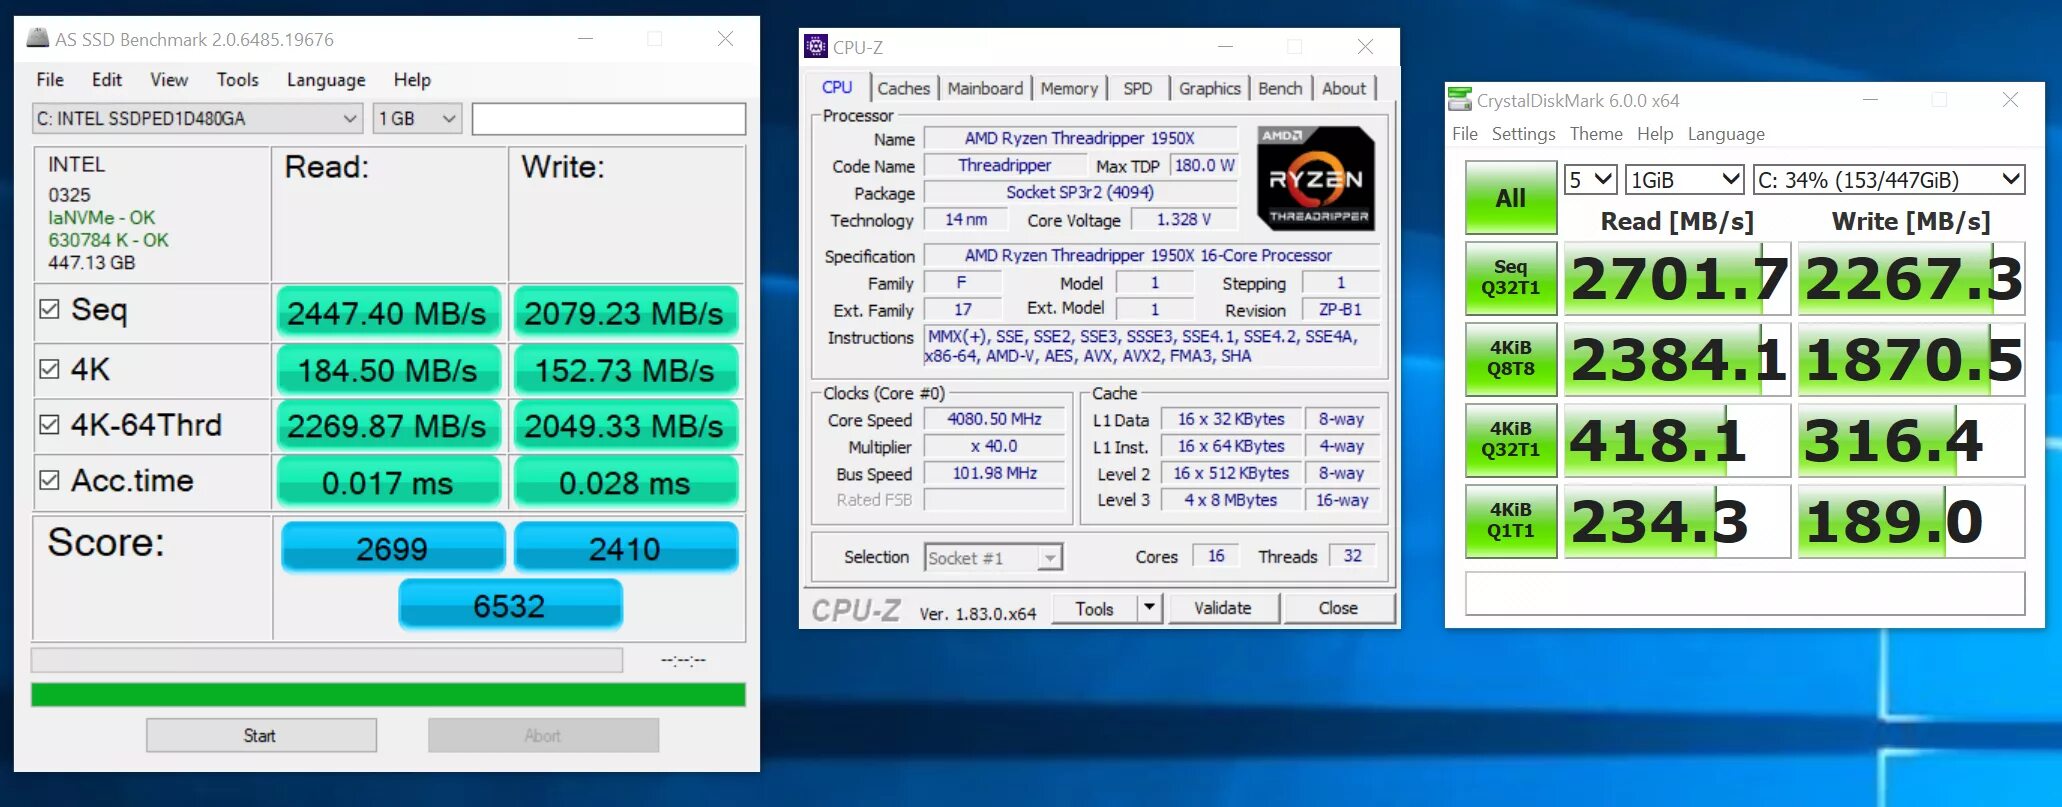Switch to the Bench tab in CPU-Z

point(1280,88)
